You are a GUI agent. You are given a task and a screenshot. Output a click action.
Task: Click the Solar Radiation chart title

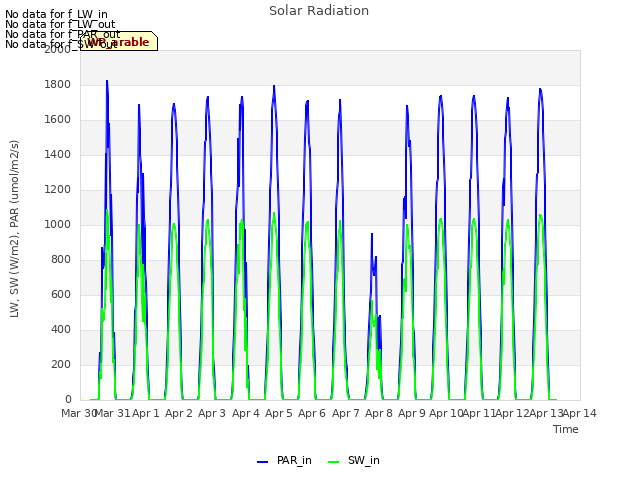pyautogui.click(x=319, y=11)
